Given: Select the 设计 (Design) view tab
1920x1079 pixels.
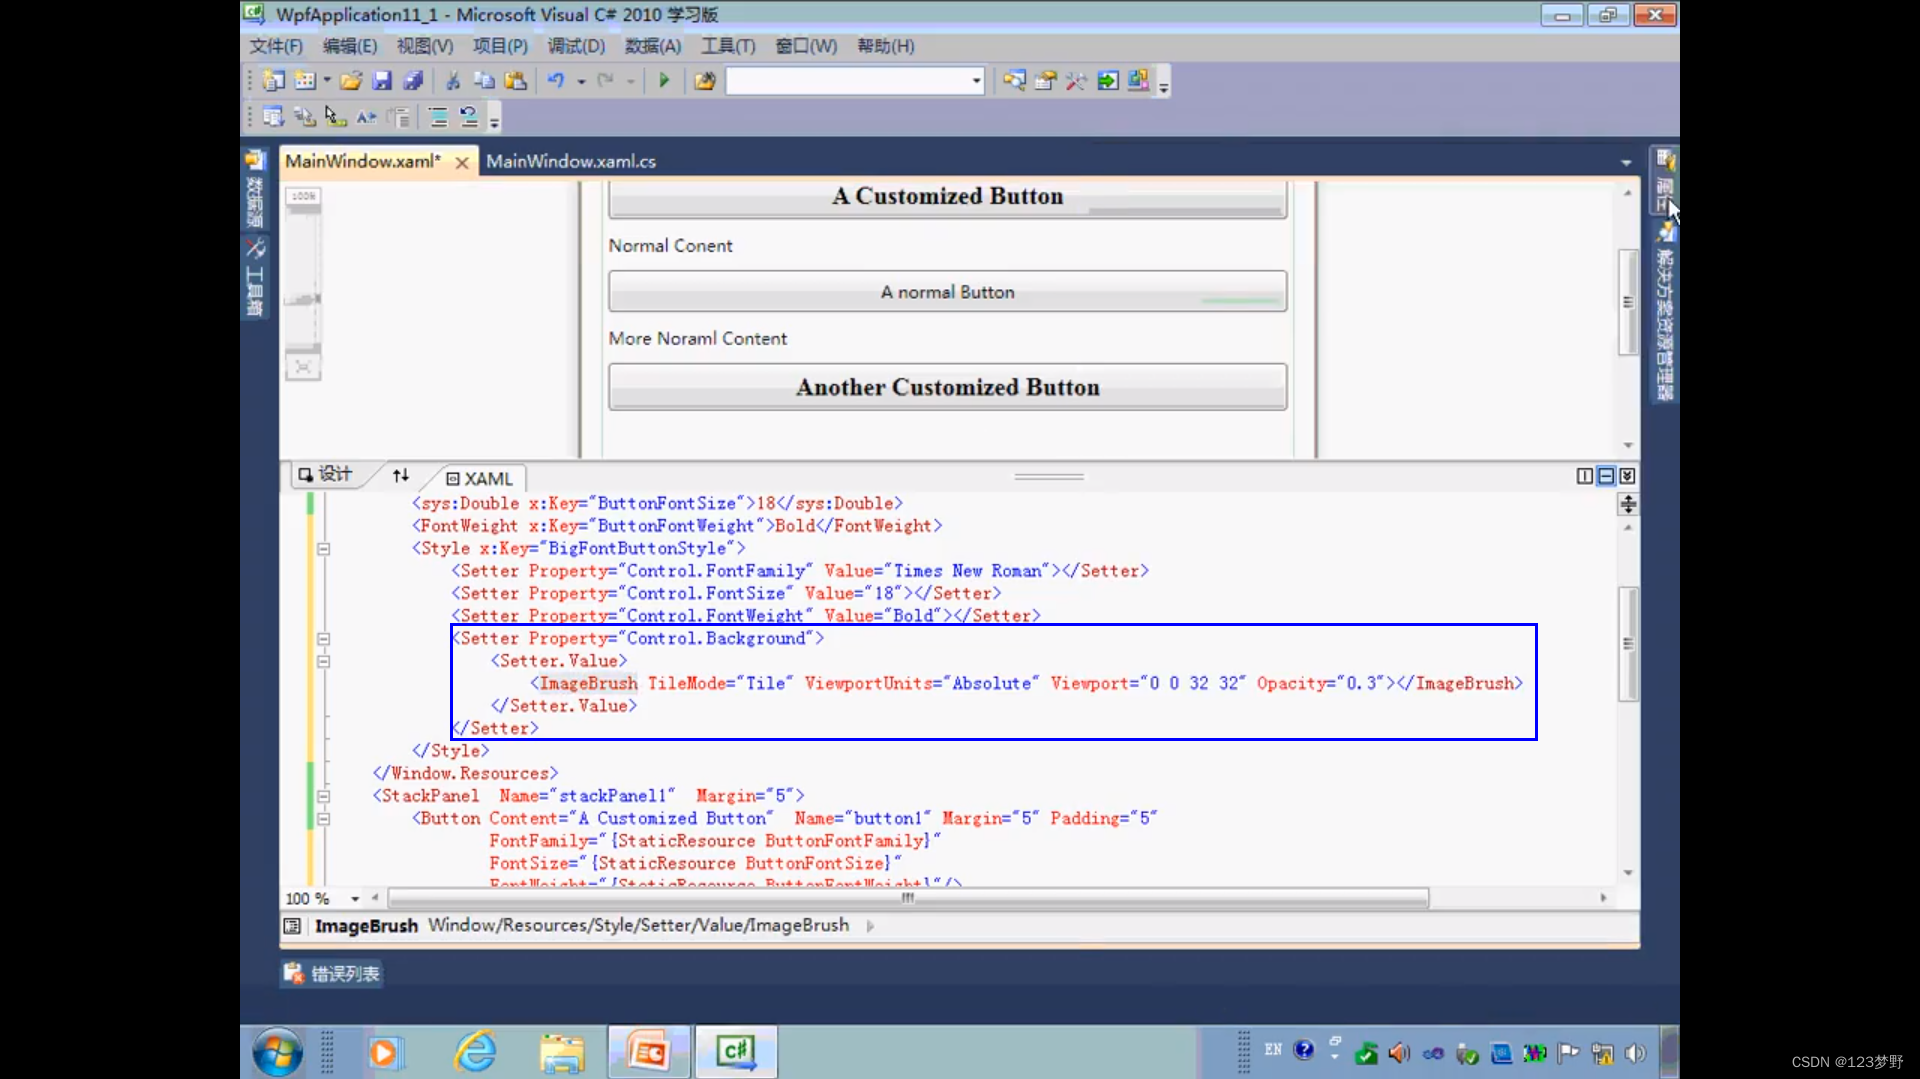Looking at the screenshot, I should (326, 474).
